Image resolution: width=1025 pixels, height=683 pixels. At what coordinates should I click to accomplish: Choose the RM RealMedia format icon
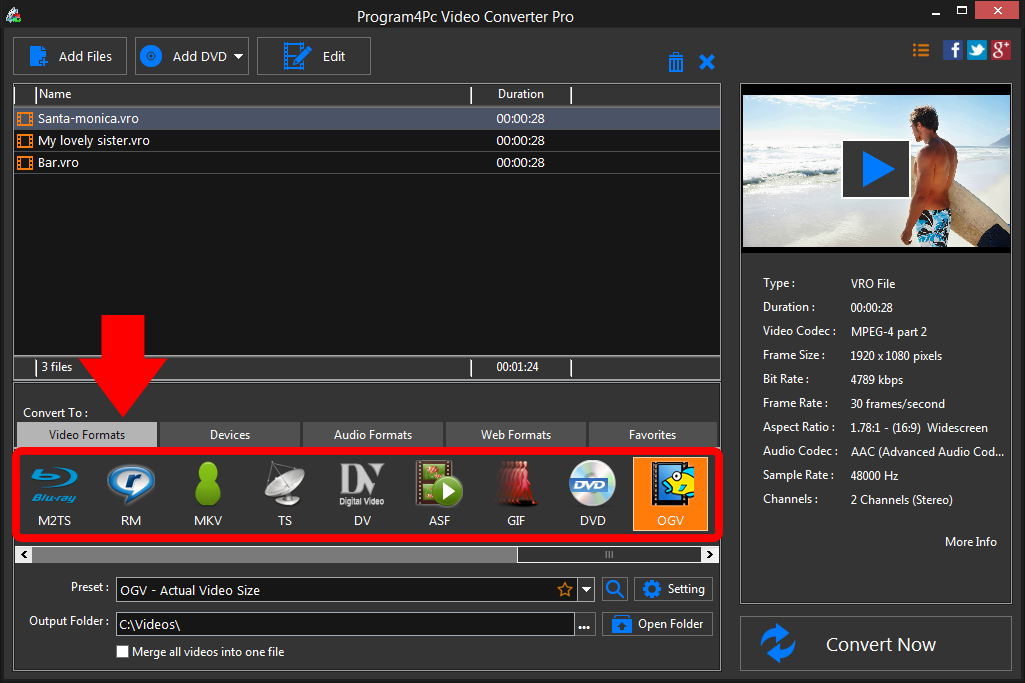click(x=131, y=493)
